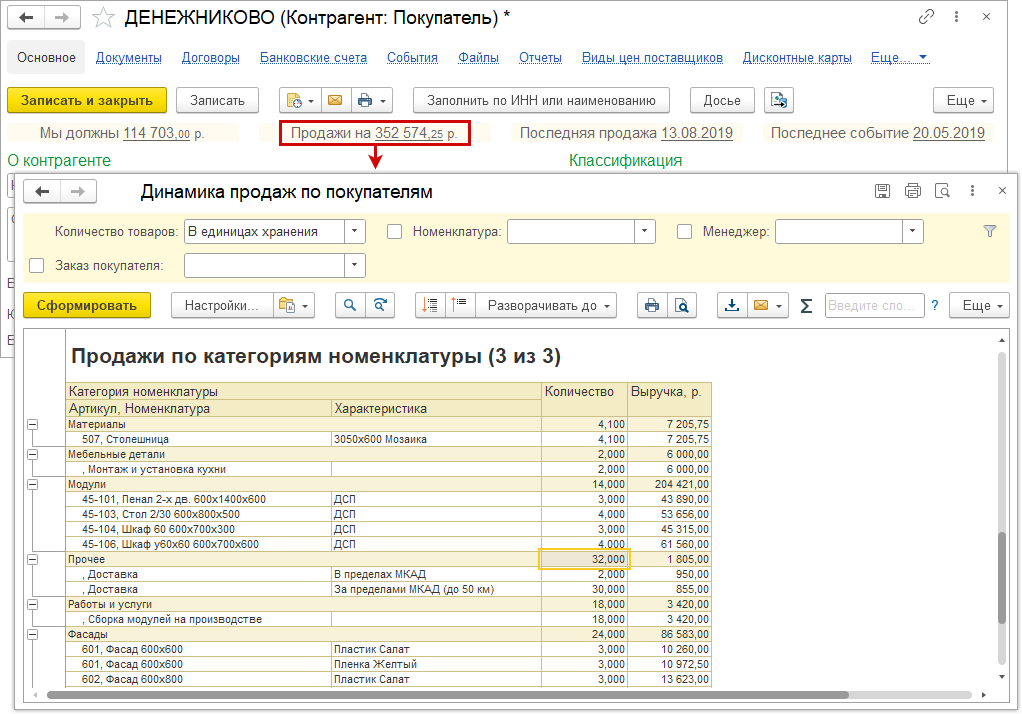
Task: Click the Сформировать button
Action: click(x=86, y=306)
